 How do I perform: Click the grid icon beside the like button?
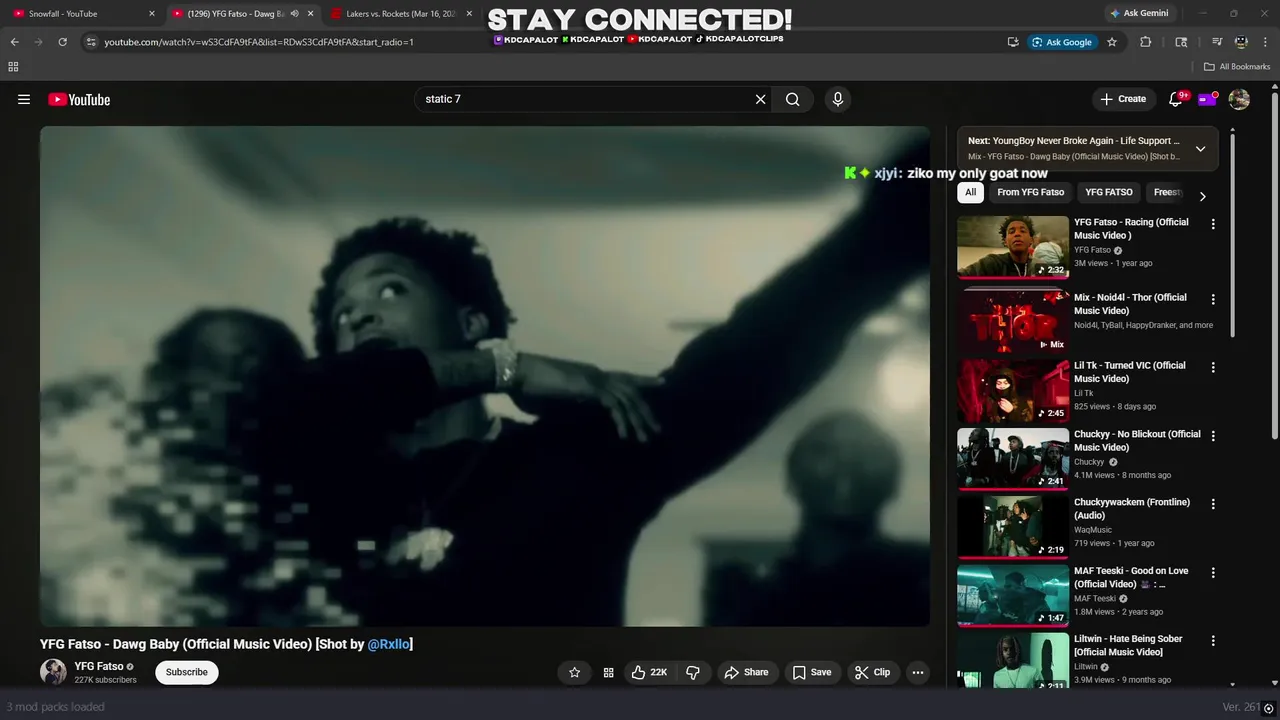coord(608,672)
